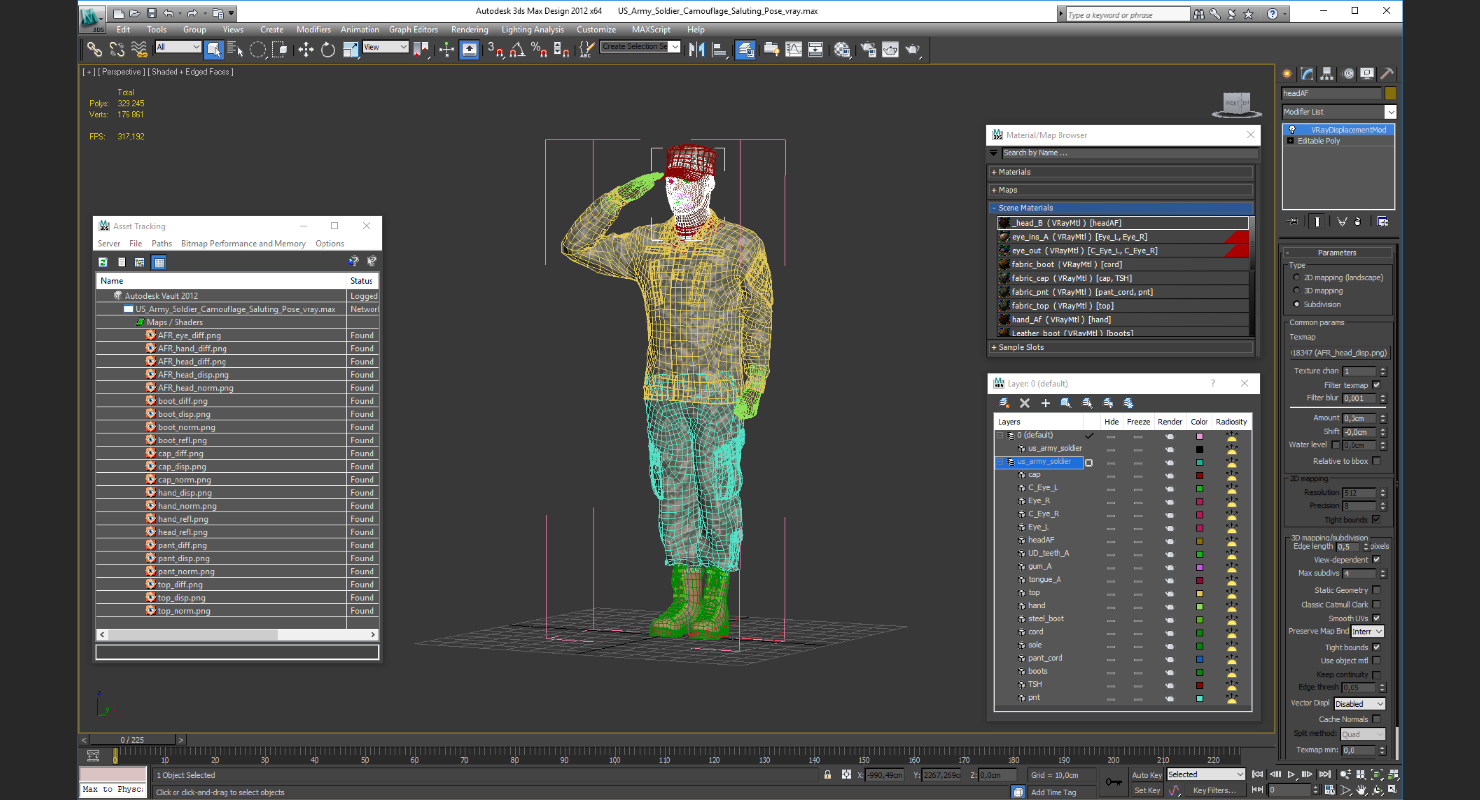This screenshot has width=1480, height=800.
Task: Open Paths menu in Asset Tracking
Action: click(x=162, y=244)
